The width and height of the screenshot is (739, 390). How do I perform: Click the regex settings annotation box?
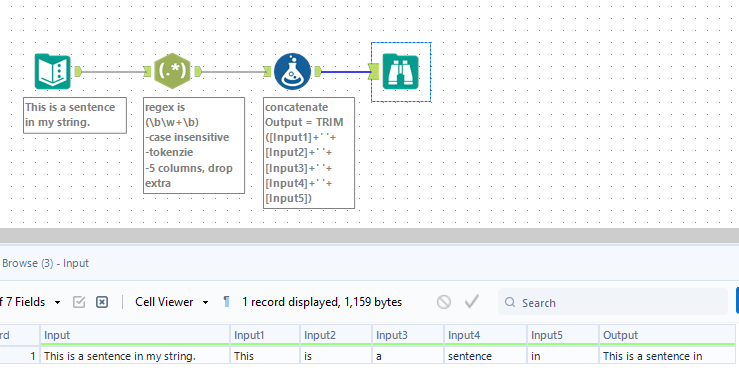pos(194,145)
